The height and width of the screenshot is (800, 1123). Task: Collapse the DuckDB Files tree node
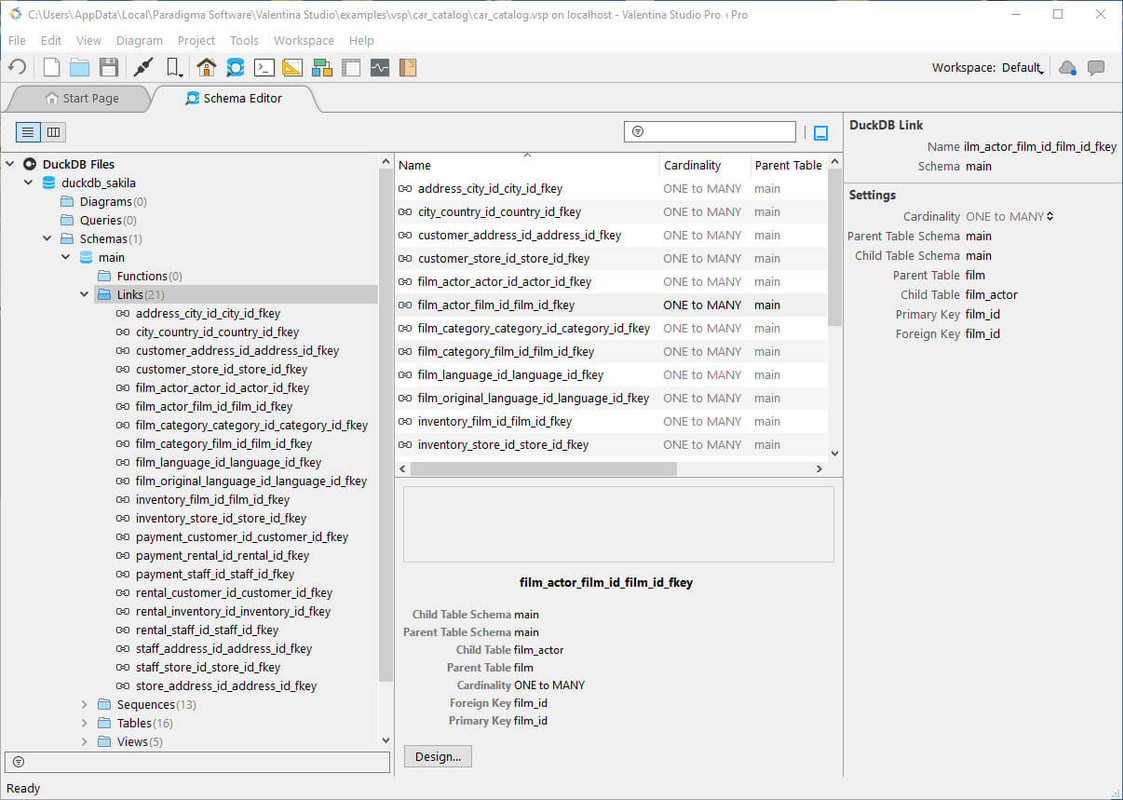tap(10, 164)
